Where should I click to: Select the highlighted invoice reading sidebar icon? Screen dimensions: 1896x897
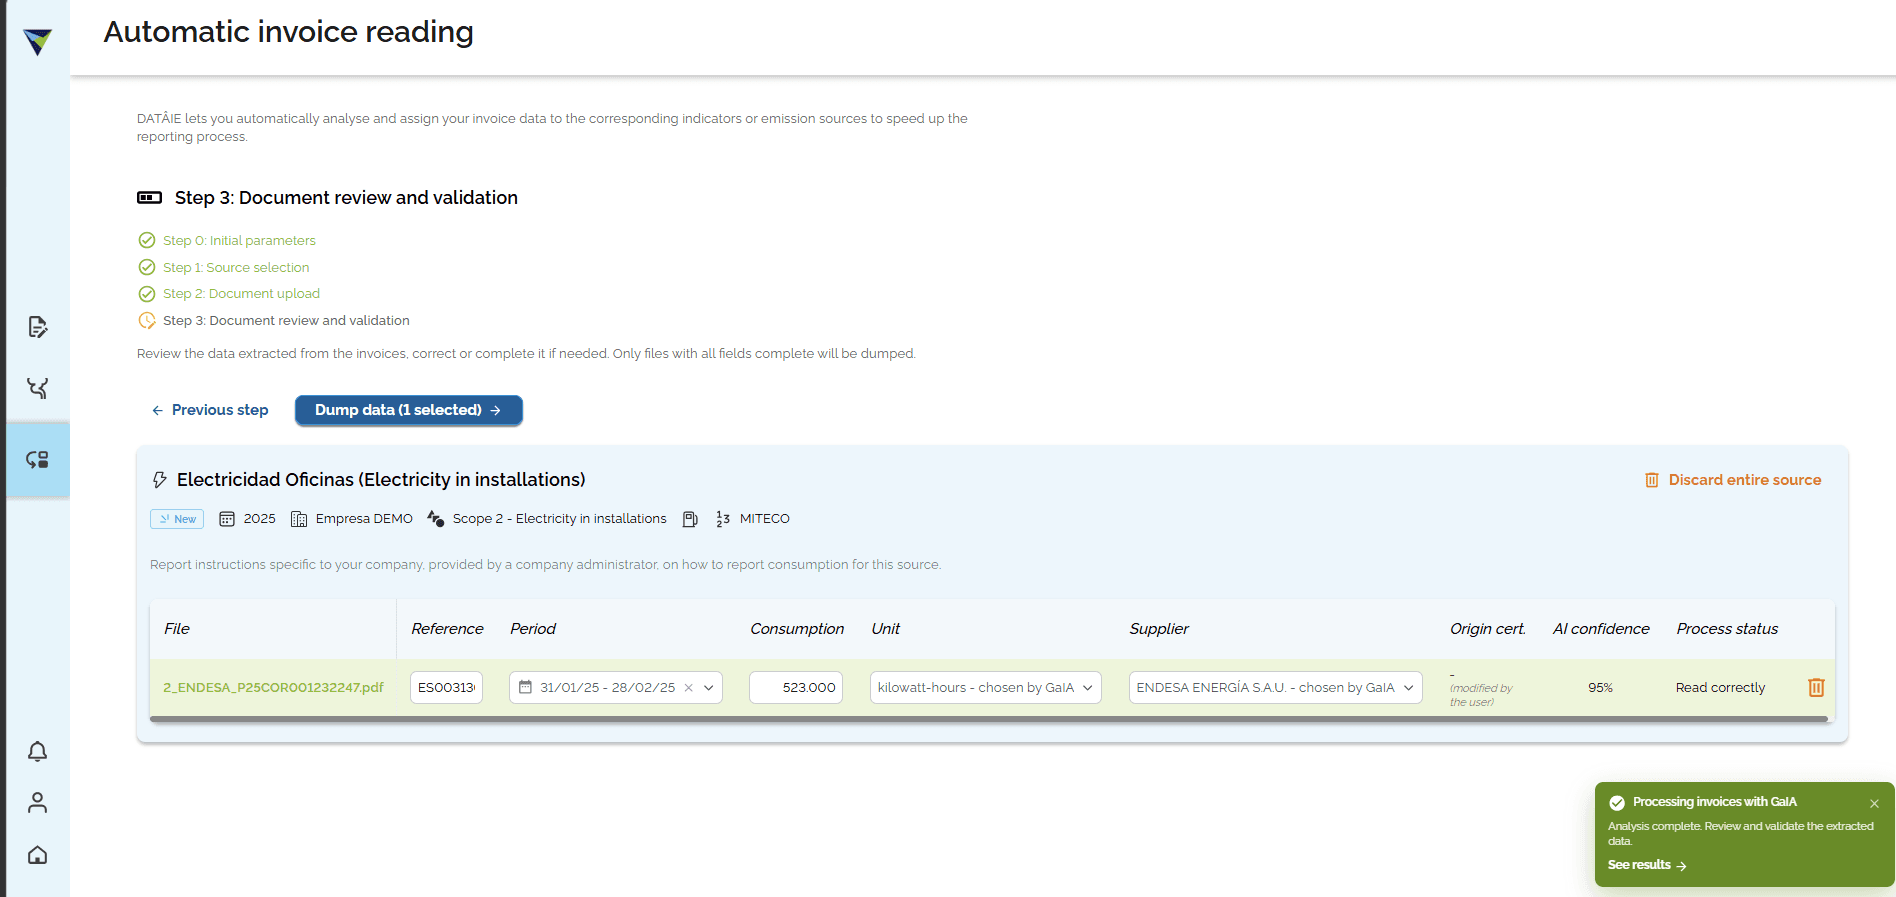(x=38, y=460)
